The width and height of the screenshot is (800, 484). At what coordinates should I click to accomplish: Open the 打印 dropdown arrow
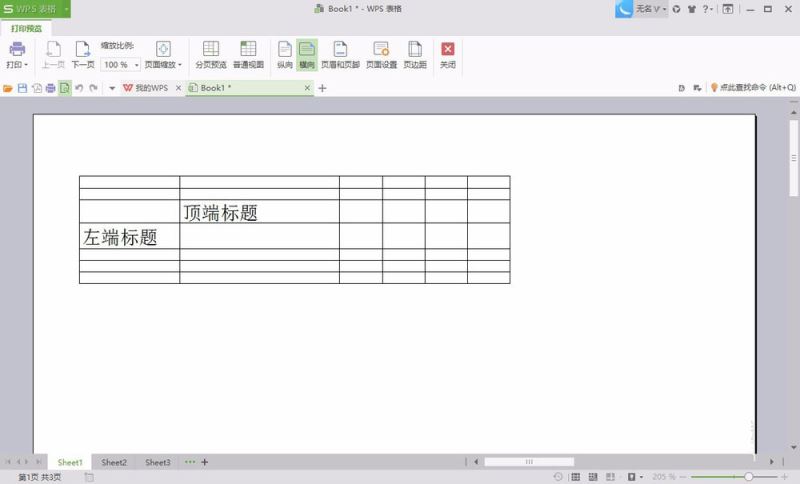[26, 65]
